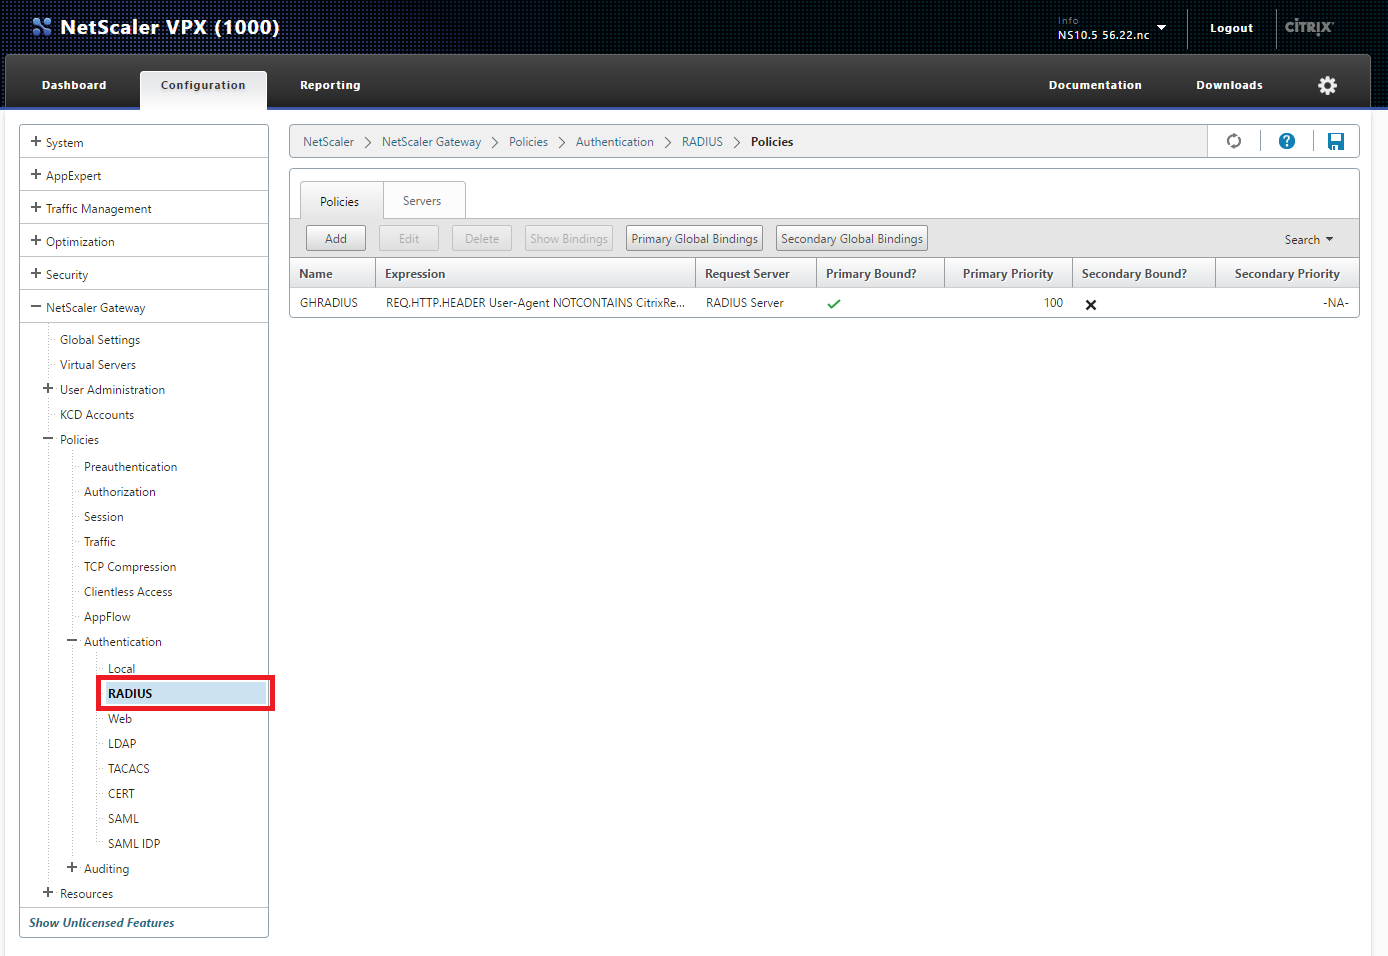The image size is (1388, 956).
Task: Select TACACS authentication
Action: tap(129, 769)
